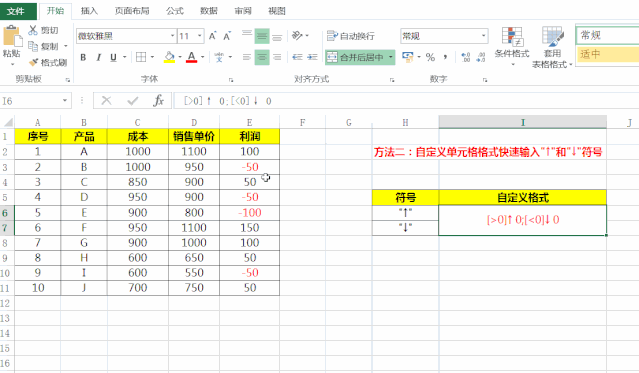Click the phonetic guide 文 icon
Image resolution: width=639 pixels, height=373 pixels.
[219, 57]
